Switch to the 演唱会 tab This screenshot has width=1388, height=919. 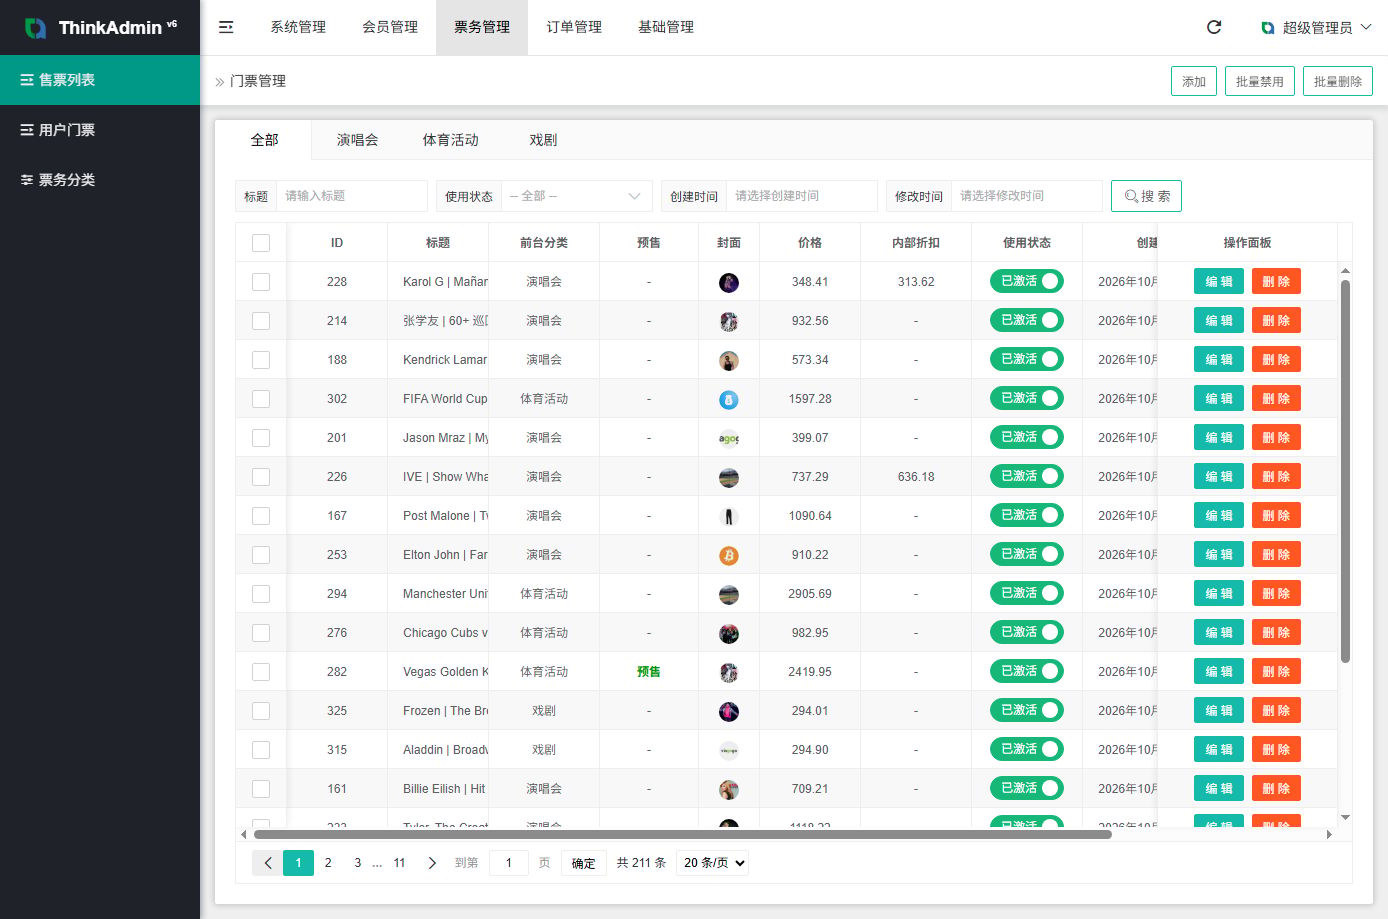pyautogui.click(x=357, y=140)
